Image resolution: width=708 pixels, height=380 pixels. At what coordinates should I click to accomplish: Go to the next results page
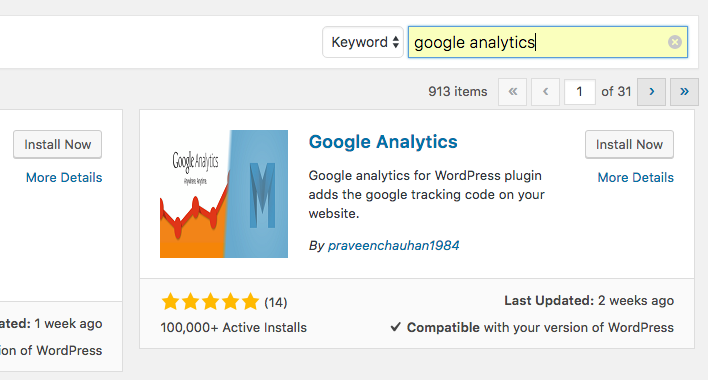point(651,92)
